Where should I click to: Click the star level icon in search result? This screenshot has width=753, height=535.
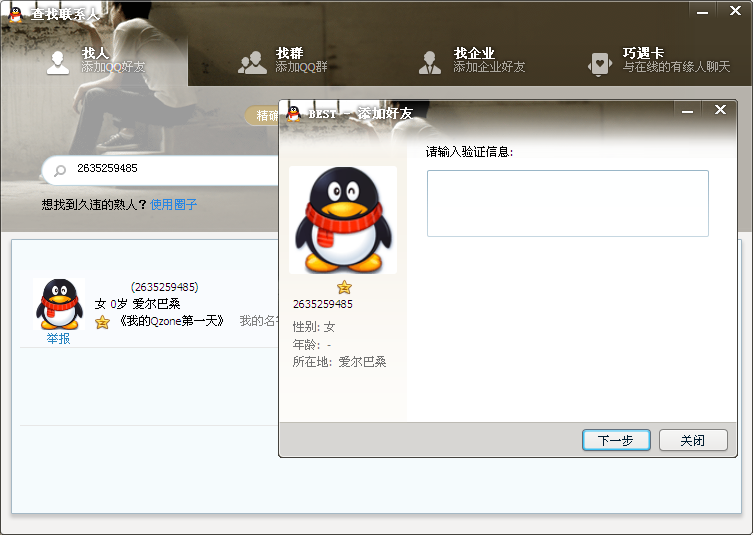pos(102,322)
